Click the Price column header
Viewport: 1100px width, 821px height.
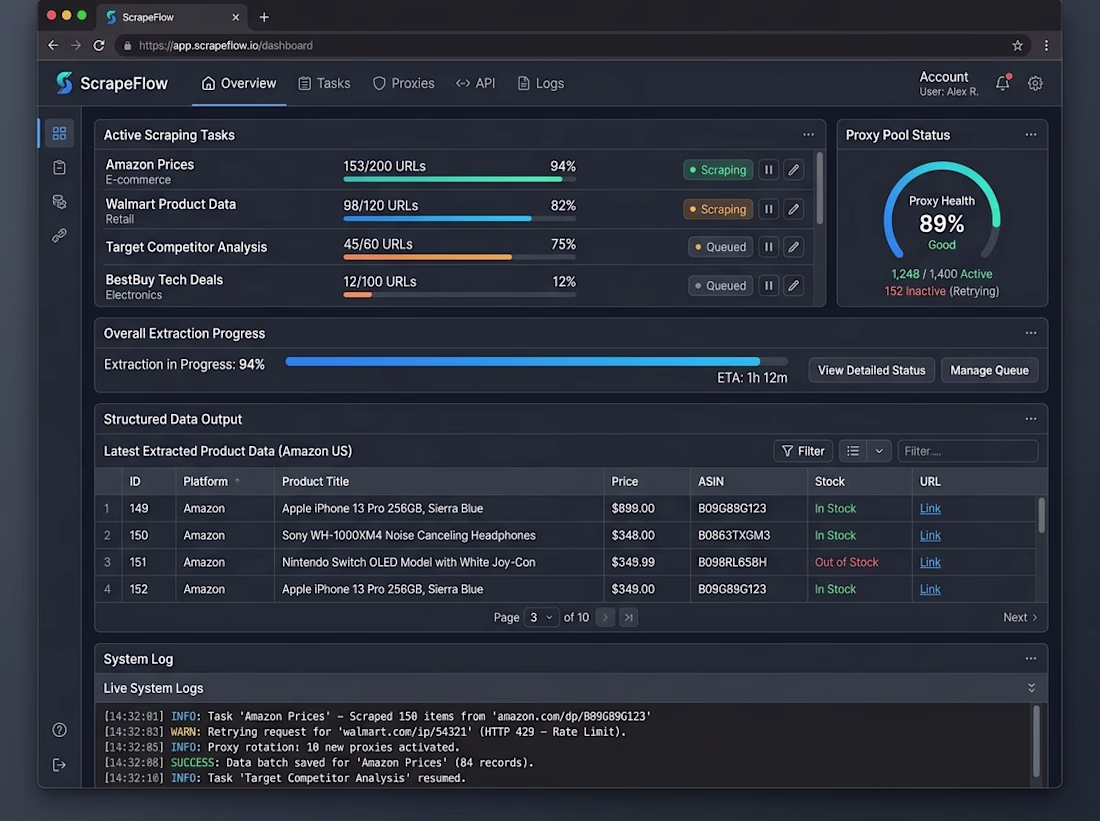click(624, 481)
